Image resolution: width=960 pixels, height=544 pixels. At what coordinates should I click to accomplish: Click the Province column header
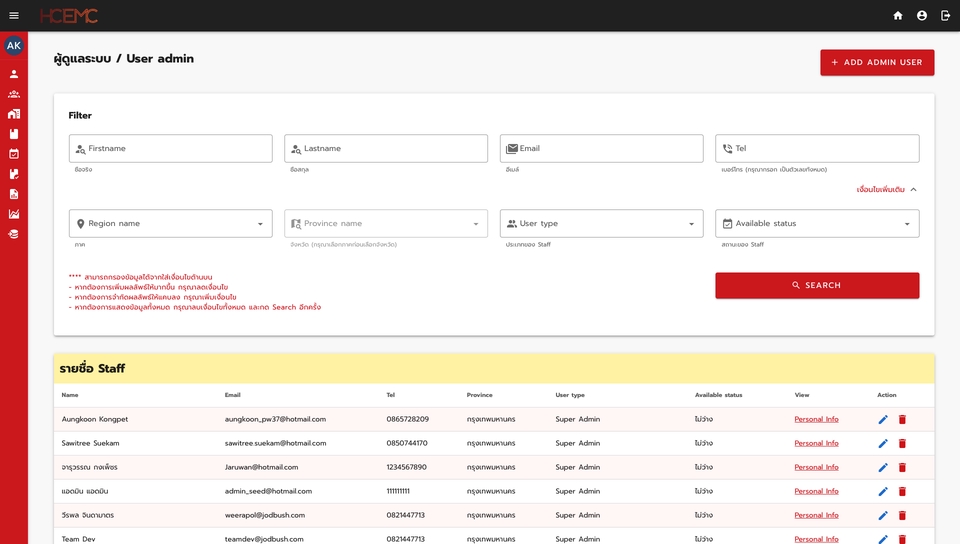pyautogui.click(x=479, y=395)
